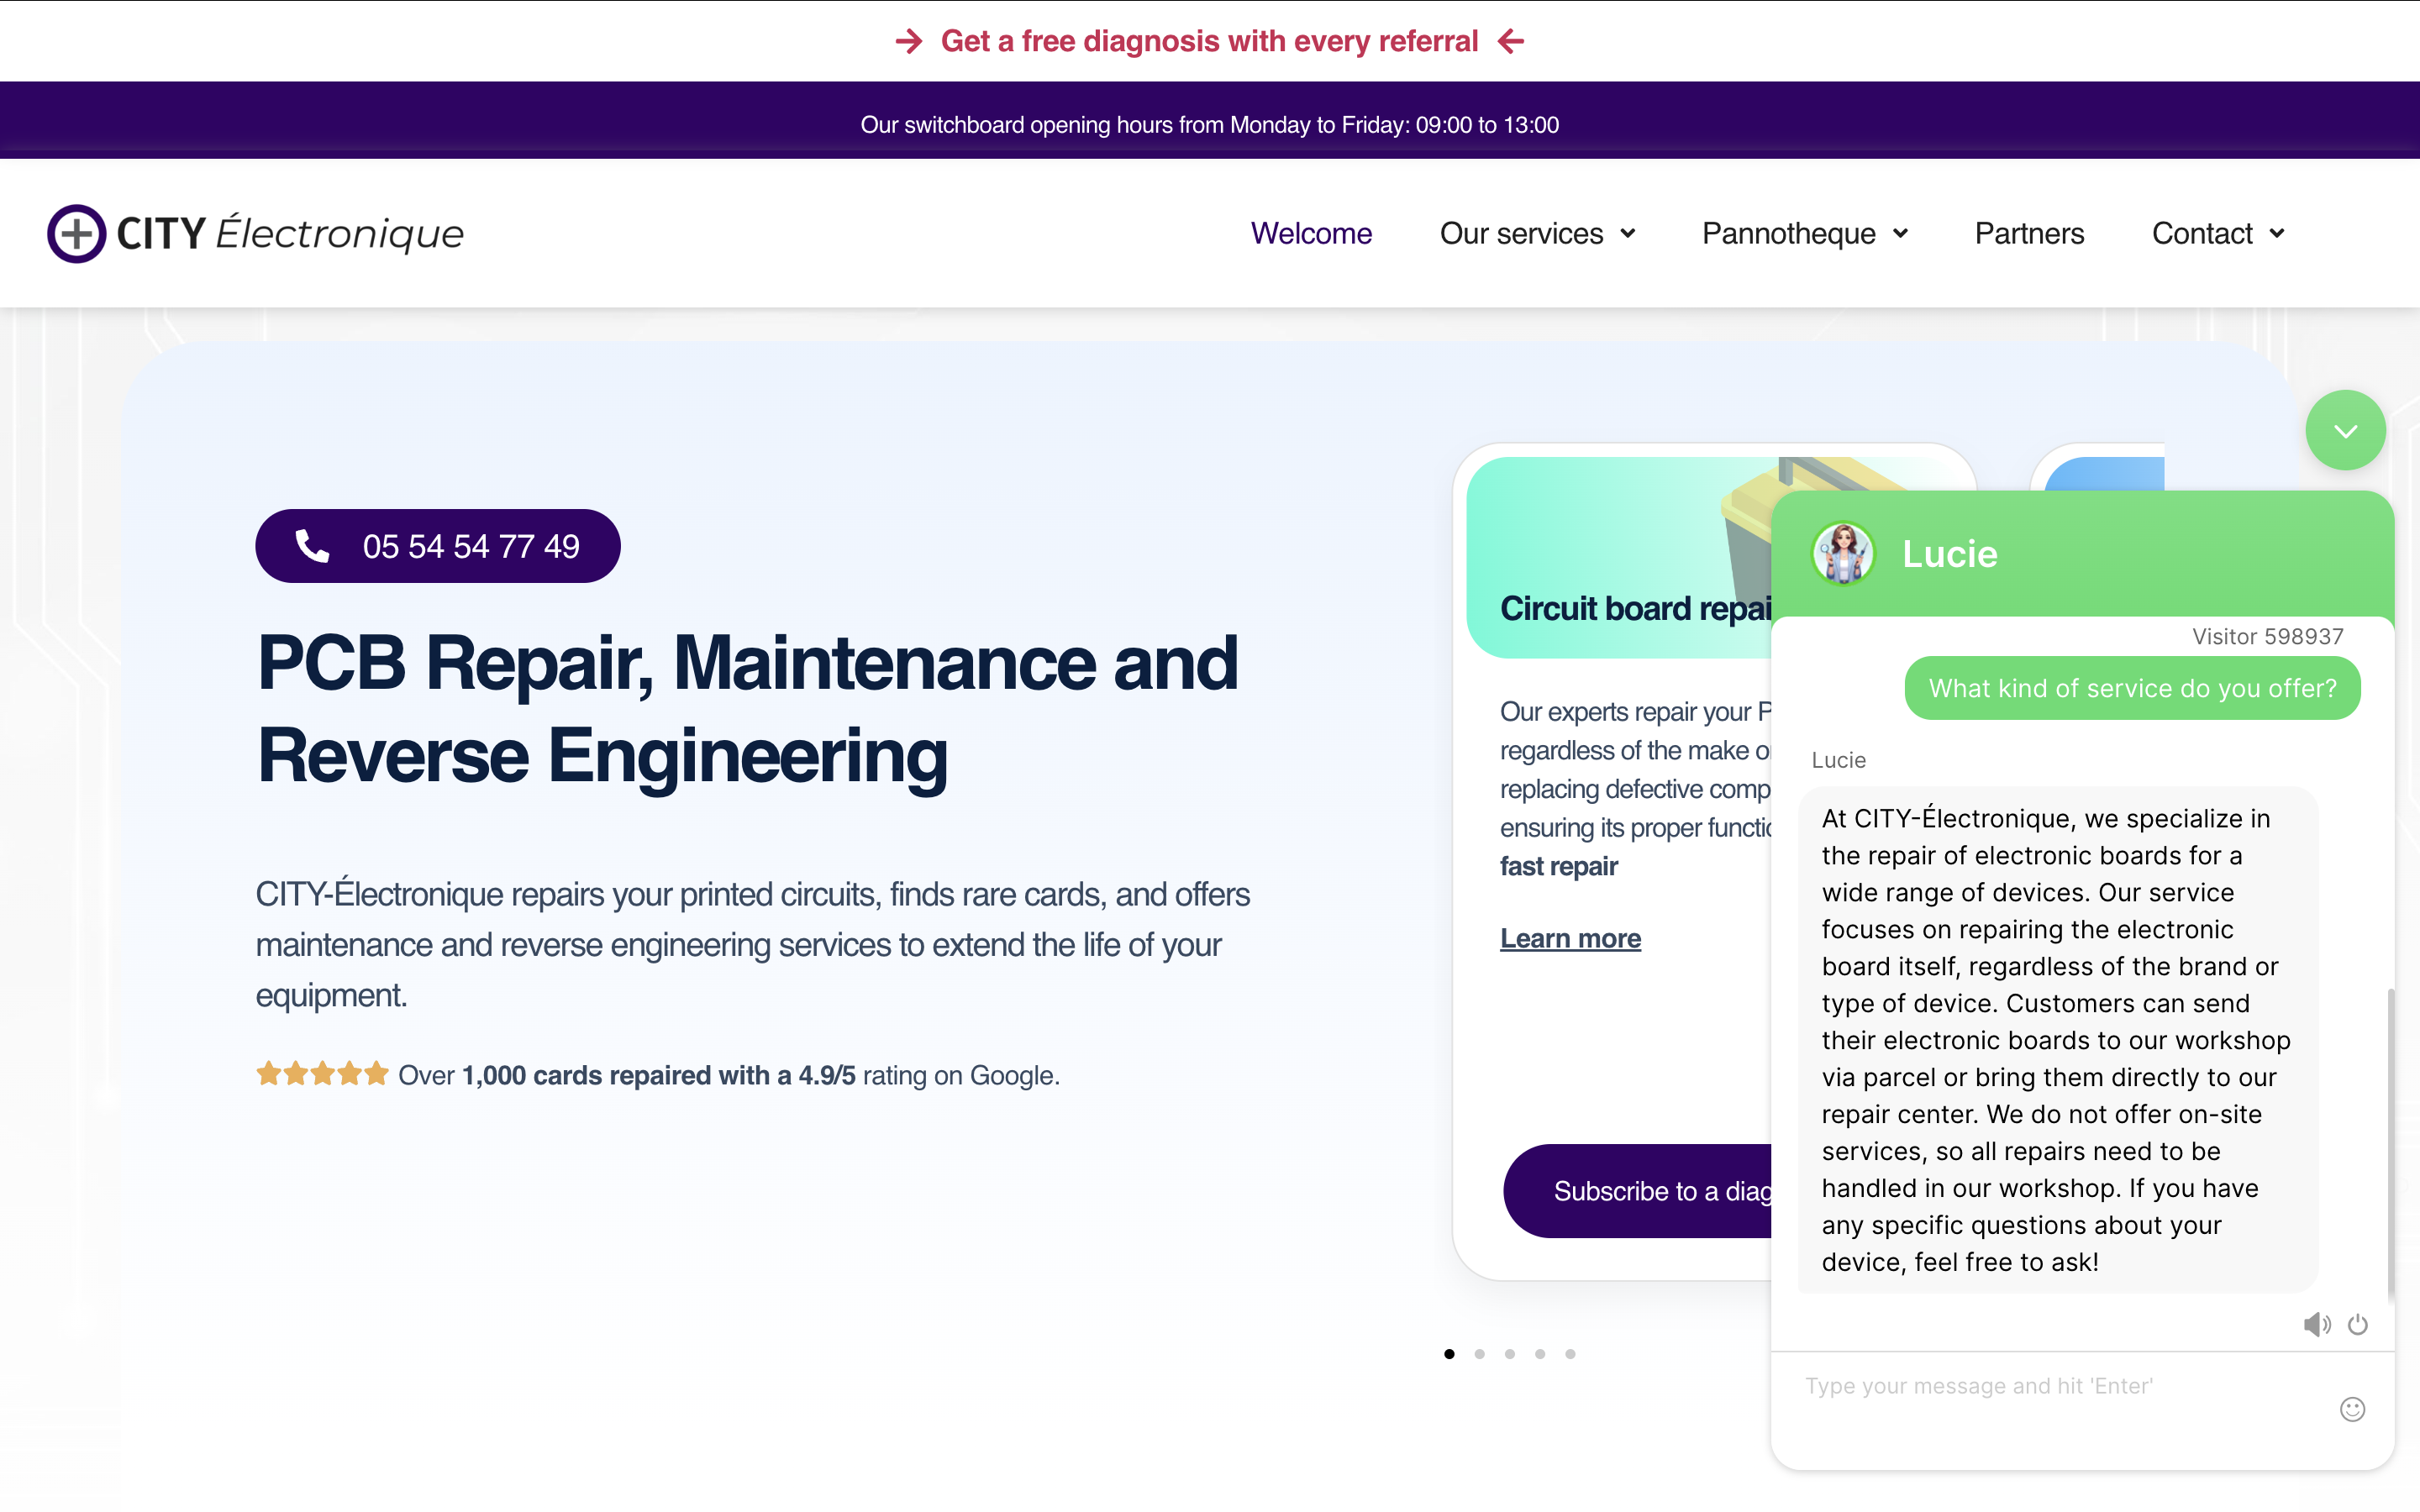Image resolution: width=2420 pixels, height=1512 pixels.
Task: Collapse chat with green chevron button
Action: click(2345, 431)
